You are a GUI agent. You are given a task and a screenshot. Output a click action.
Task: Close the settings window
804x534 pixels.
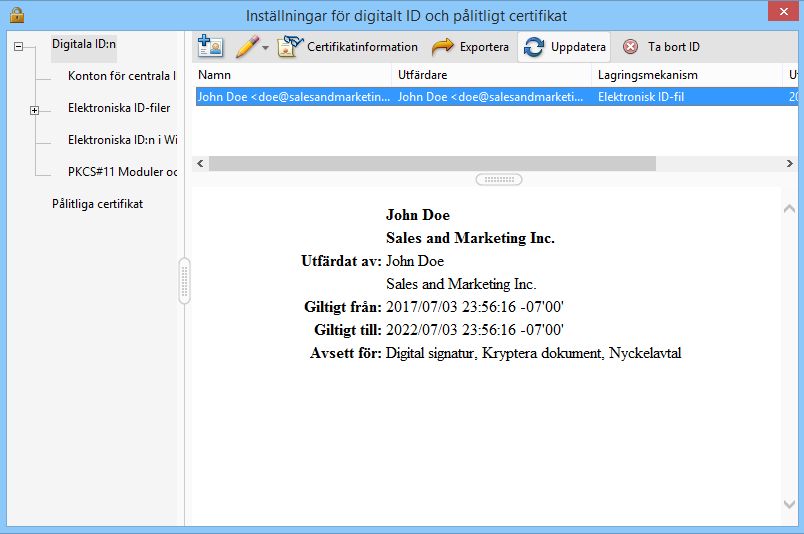tap(783, 11)
